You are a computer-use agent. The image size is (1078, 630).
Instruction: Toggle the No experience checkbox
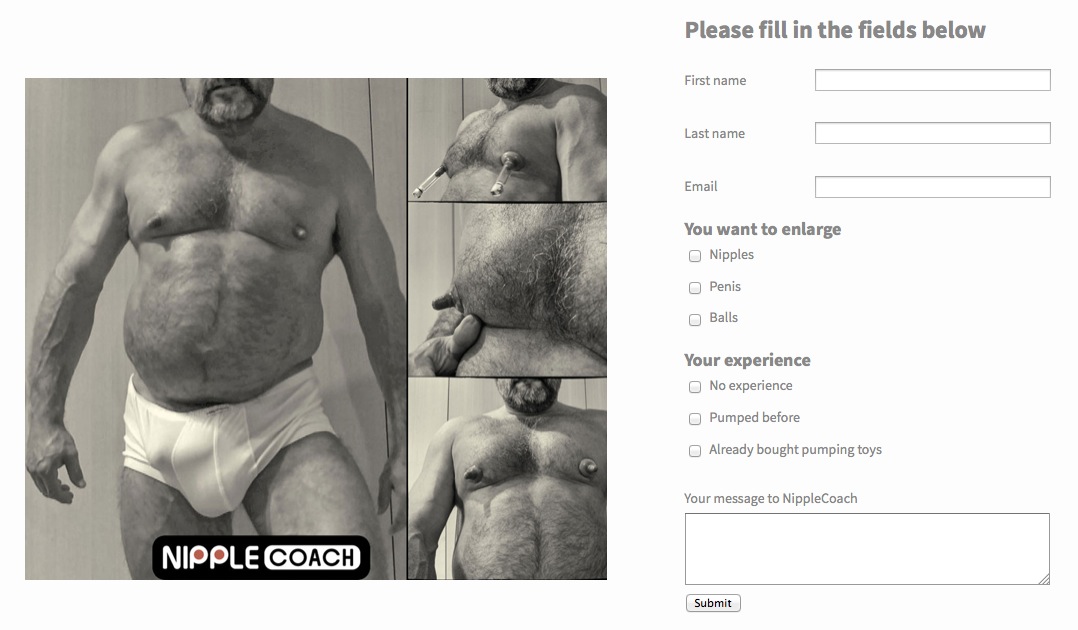(x=694, y=387)
